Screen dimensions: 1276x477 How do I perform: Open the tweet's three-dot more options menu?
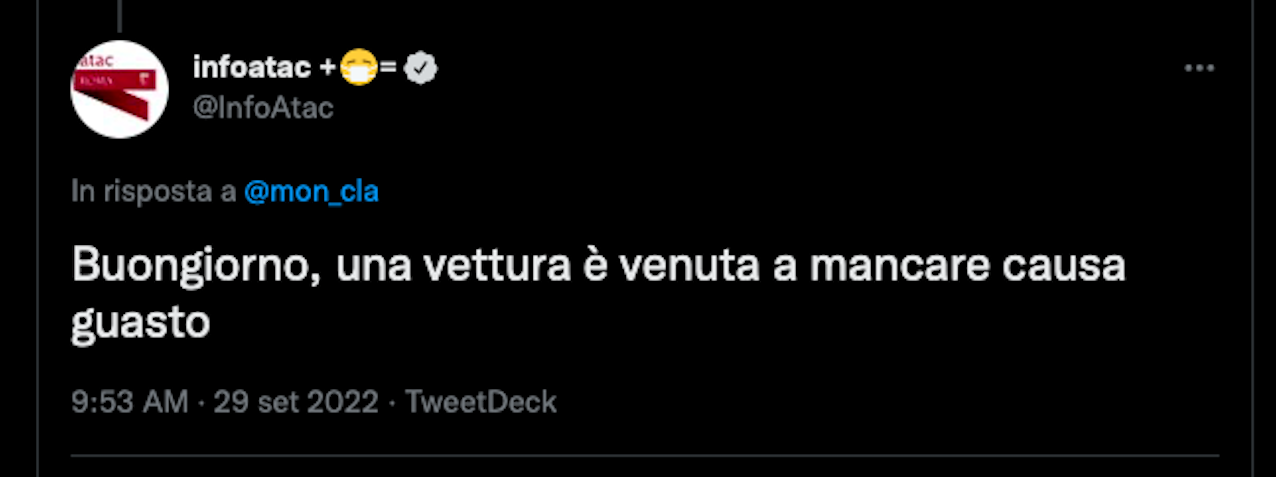[1198, 69]
